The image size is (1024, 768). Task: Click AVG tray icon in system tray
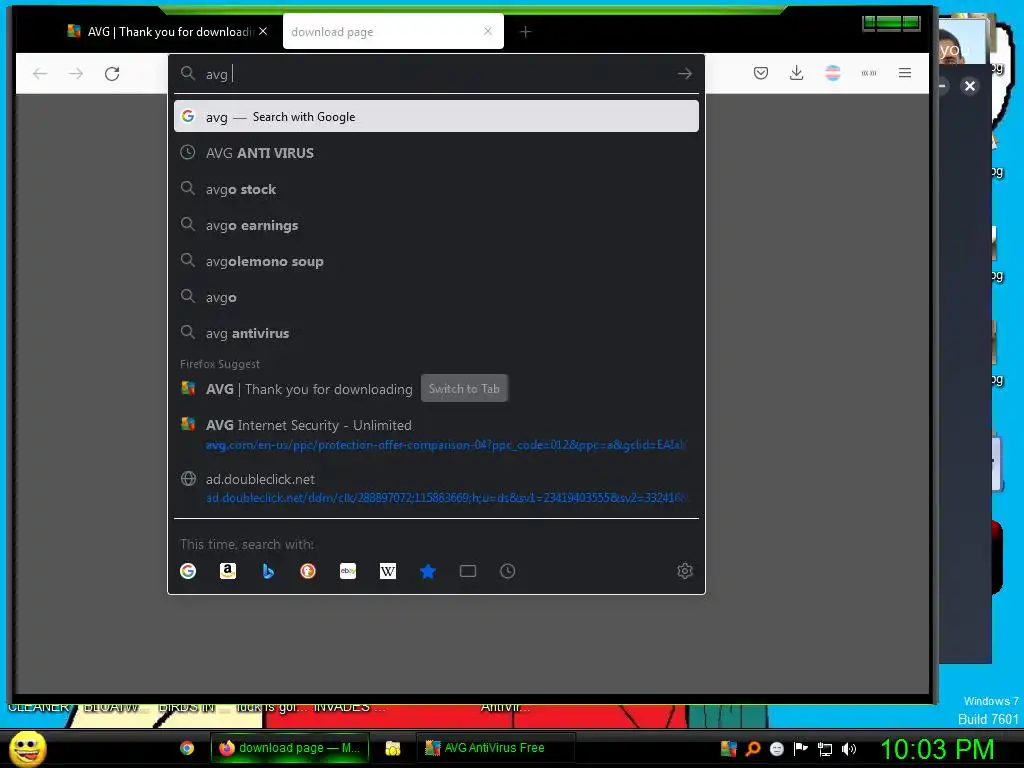coord(729,749)
